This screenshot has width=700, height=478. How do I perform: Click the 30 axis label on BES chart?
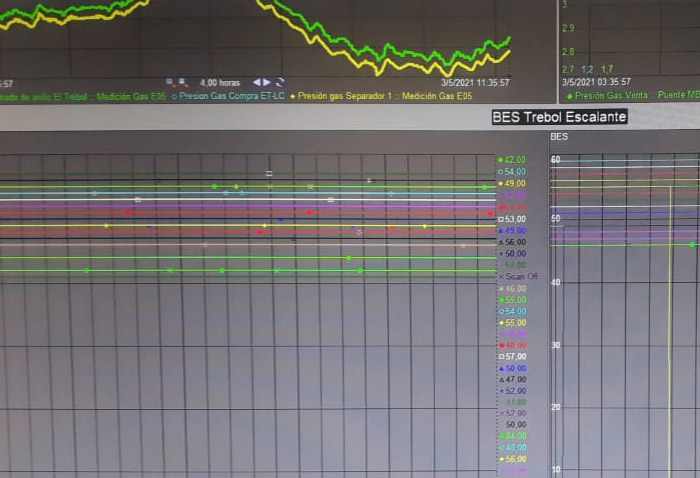point(556,345)
